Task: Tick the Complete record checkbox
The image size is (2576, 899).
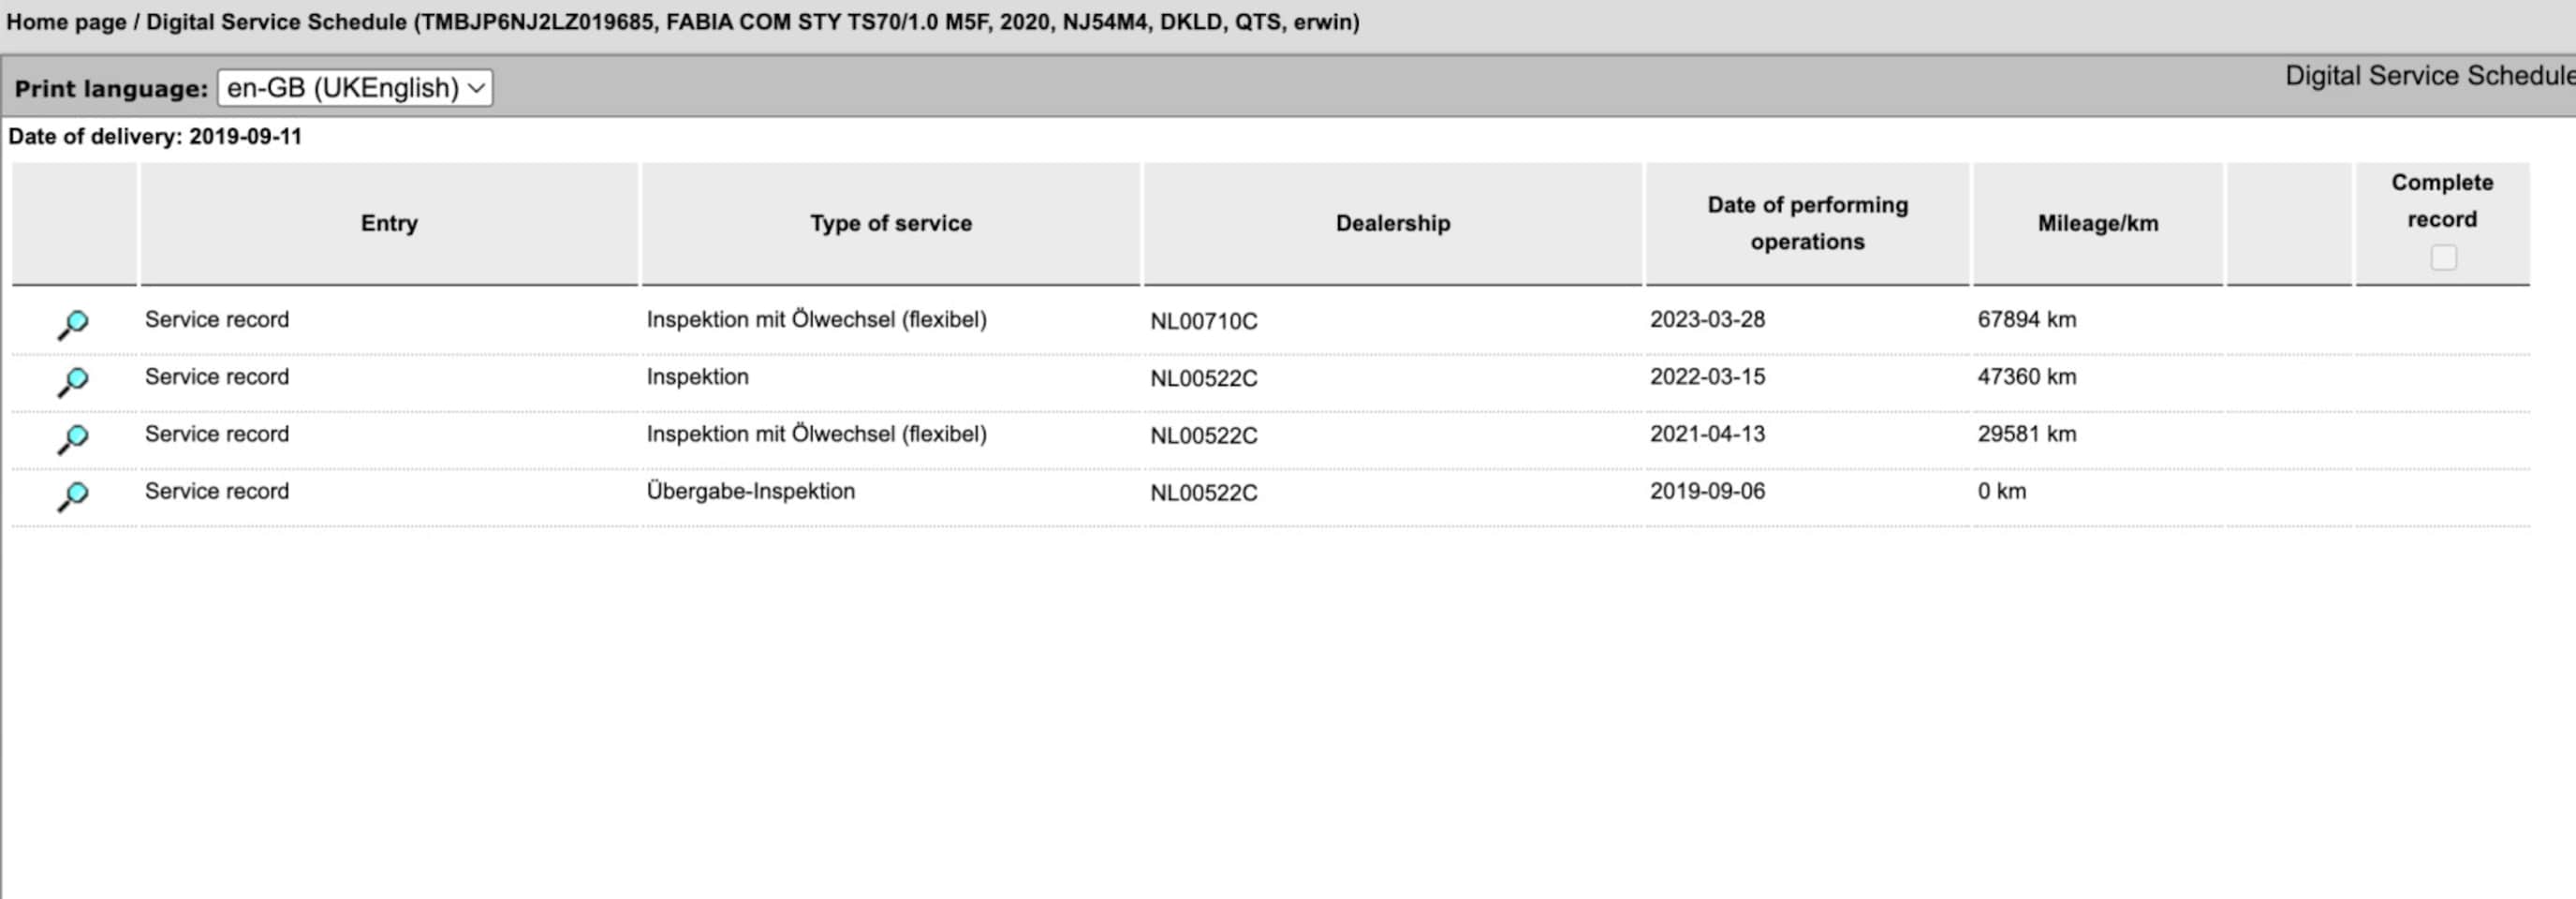Action: [2443, 257]
